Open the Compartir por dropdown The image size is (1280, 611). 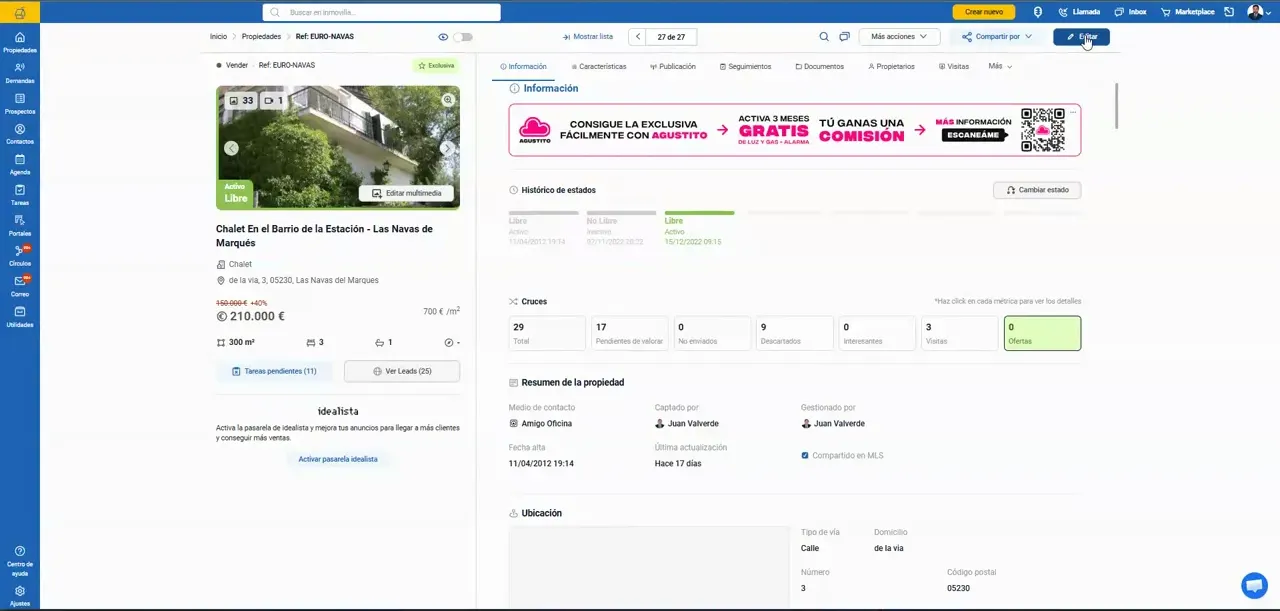996,37
